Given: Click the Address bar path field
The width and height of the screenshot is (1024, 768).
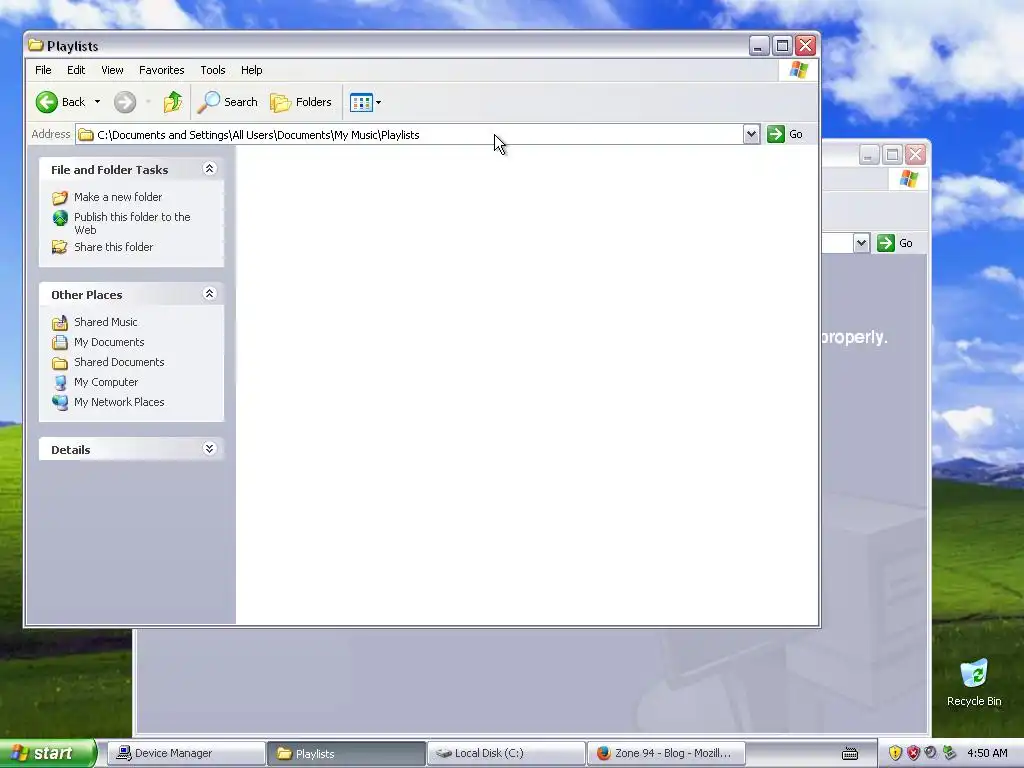Looking at the screenshot, I should tap(409, 135).
